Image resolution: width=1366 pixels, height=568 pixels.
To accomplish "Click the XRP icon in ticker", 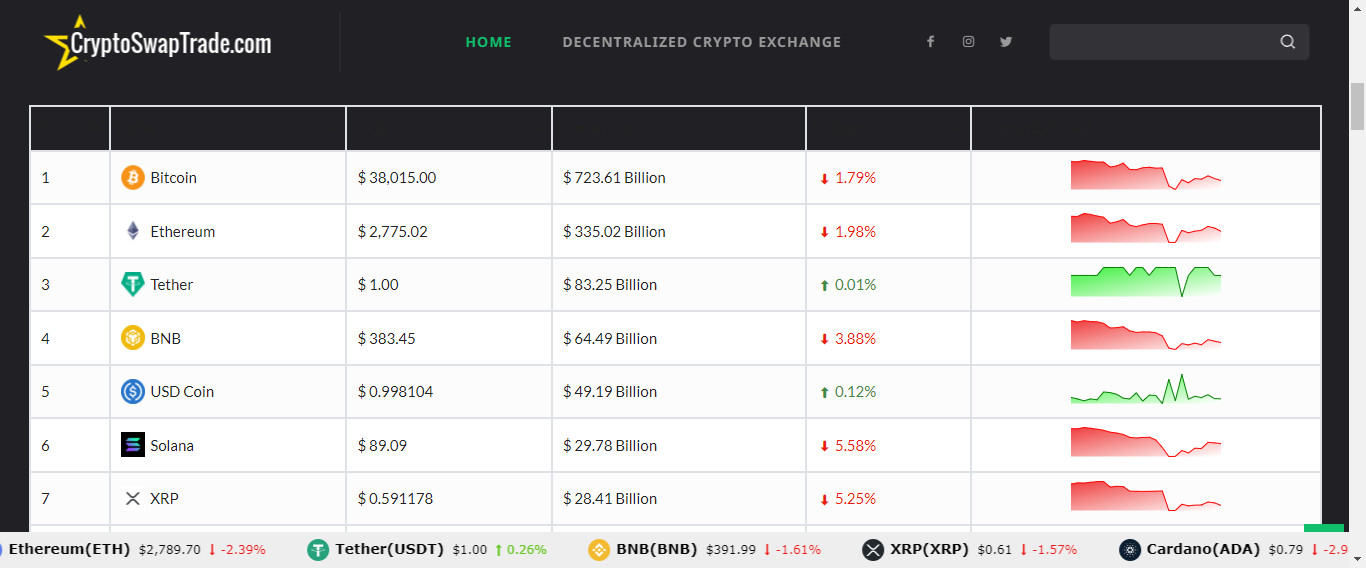I will [873, 549].
